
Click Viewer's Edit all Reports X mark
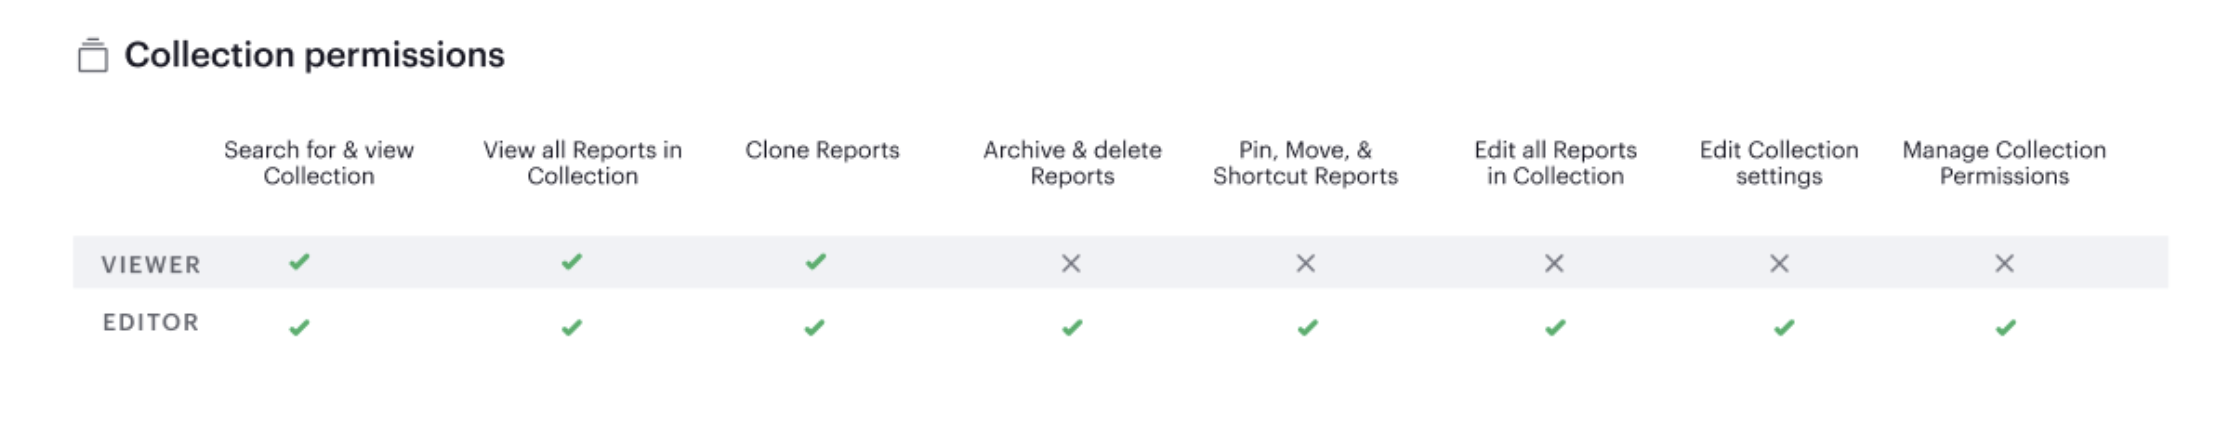[x=1554, y=264]
